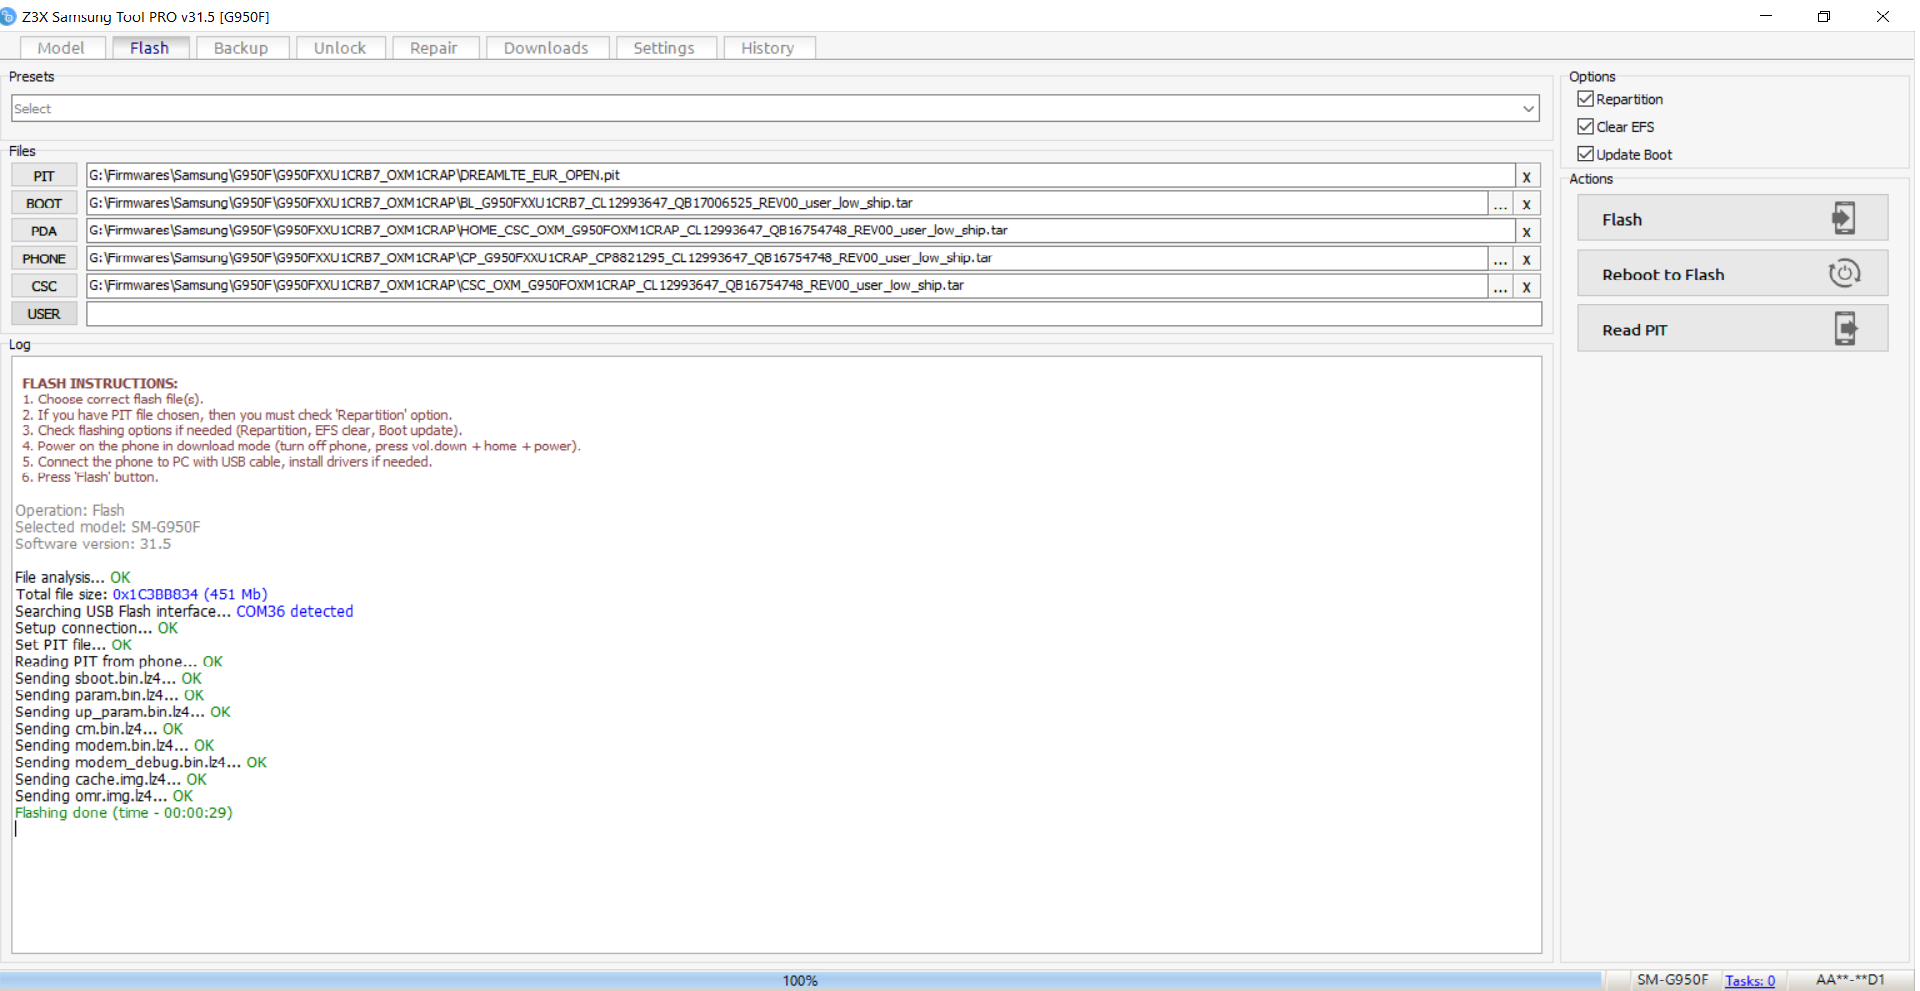The width and height of the screenshot is (1920, 991).
Task: Focus the BOOT file path field
Action: (787, 203)
